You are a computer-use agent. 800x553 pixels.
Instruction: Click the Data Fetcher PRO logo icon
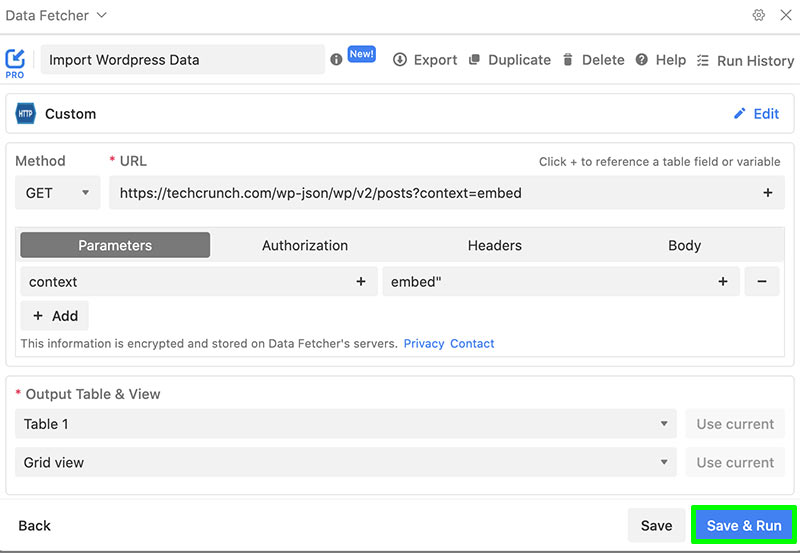tap(16, 61)
